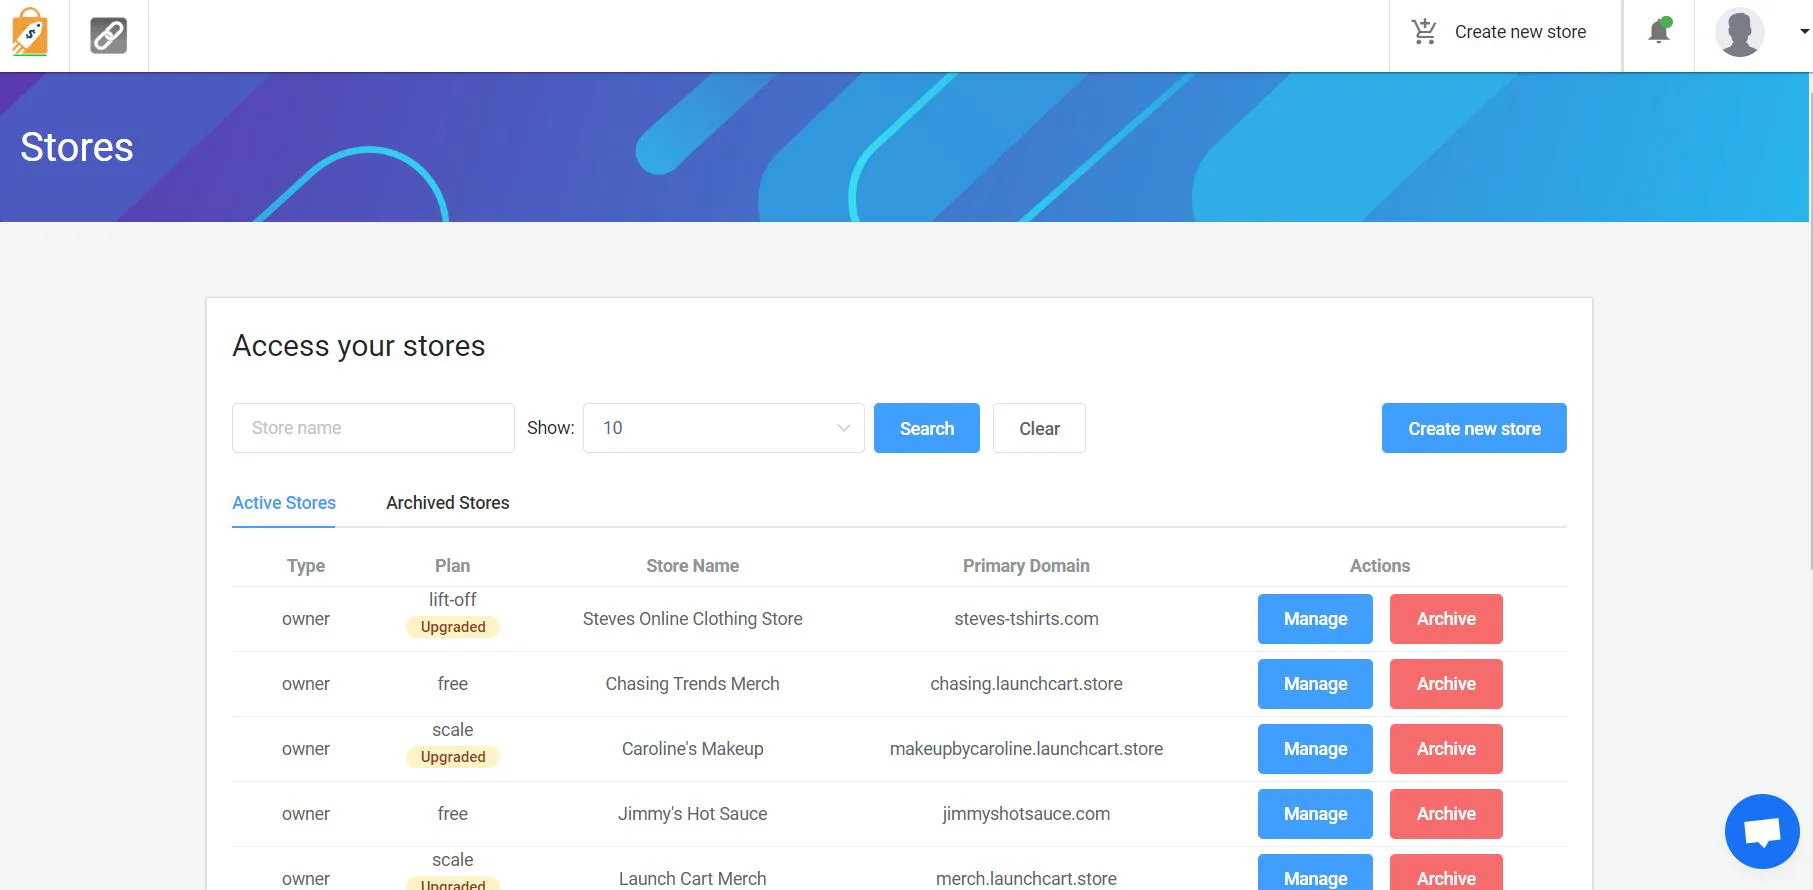
Task: Switch to the Active Stores tab
Action: pos(284,503)
